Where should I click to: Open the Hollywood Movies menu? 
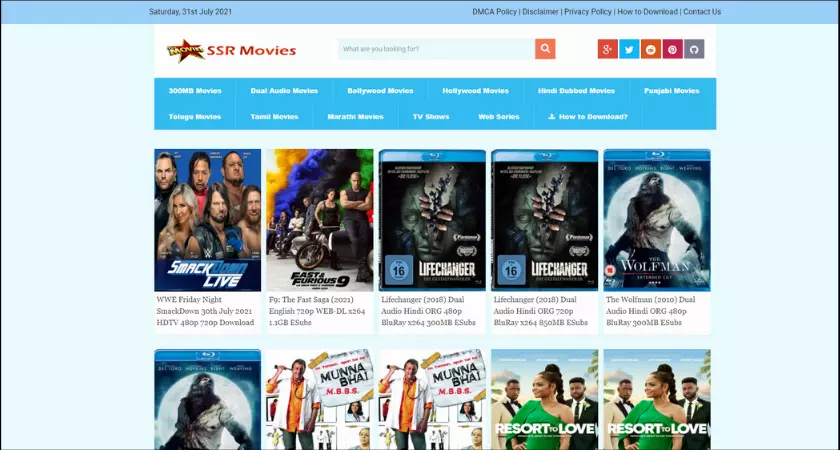pyautogui.click(x=475, y=91)
